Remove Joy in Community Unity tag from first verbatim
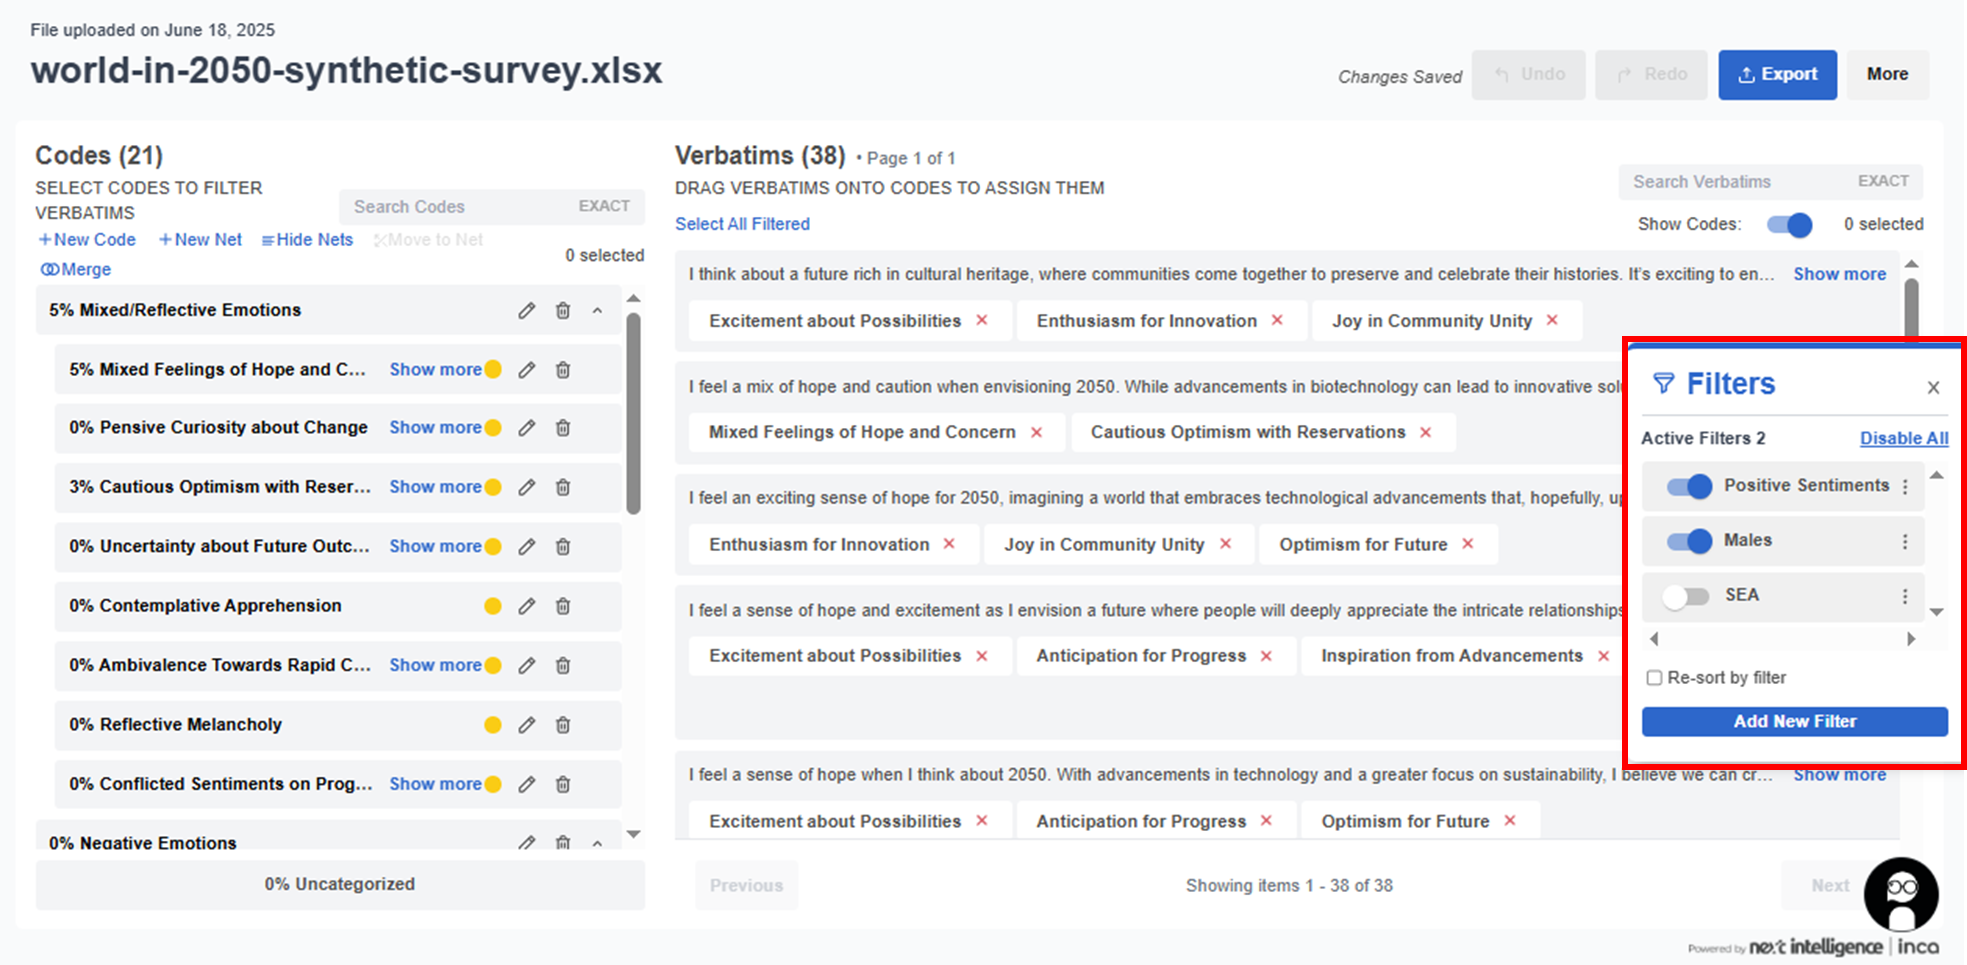The height and width of the screenshot is (965, 1967). [1552, 320]
